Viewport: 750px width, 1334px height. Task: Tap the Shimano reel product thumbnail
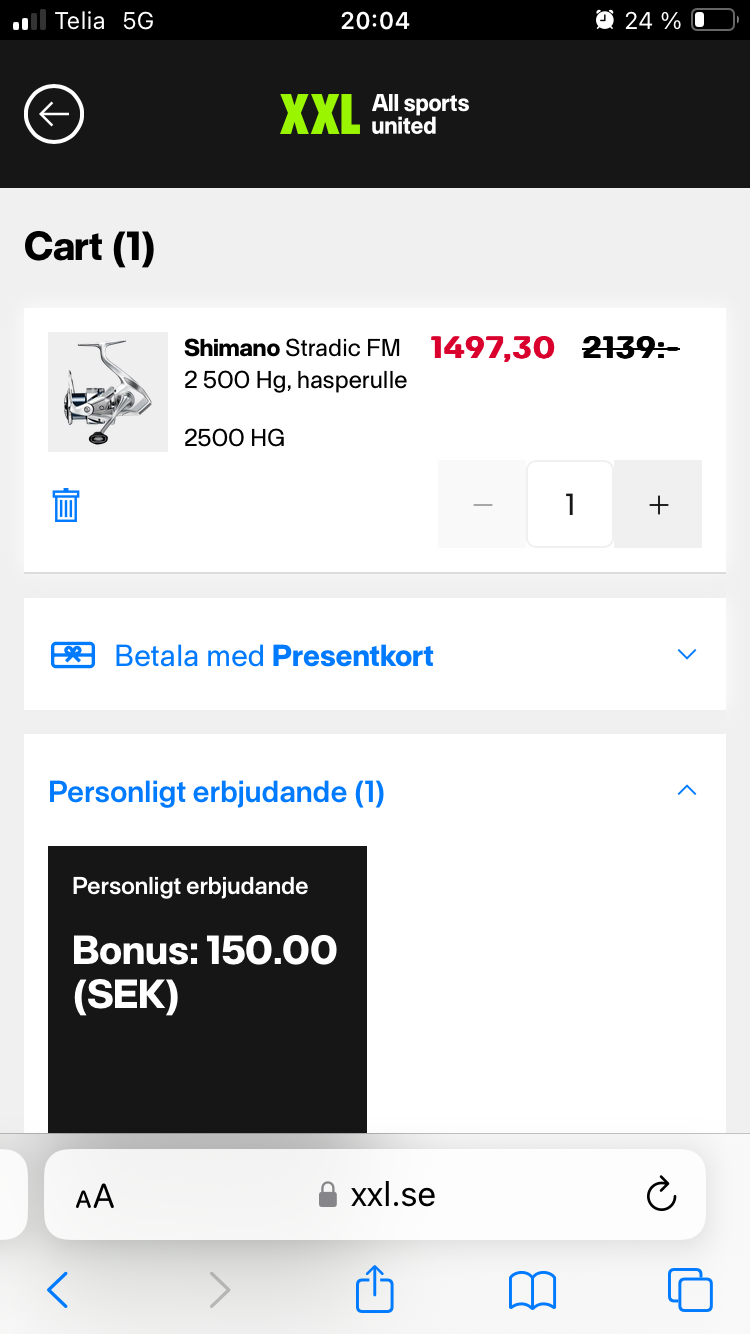[108, 392]
